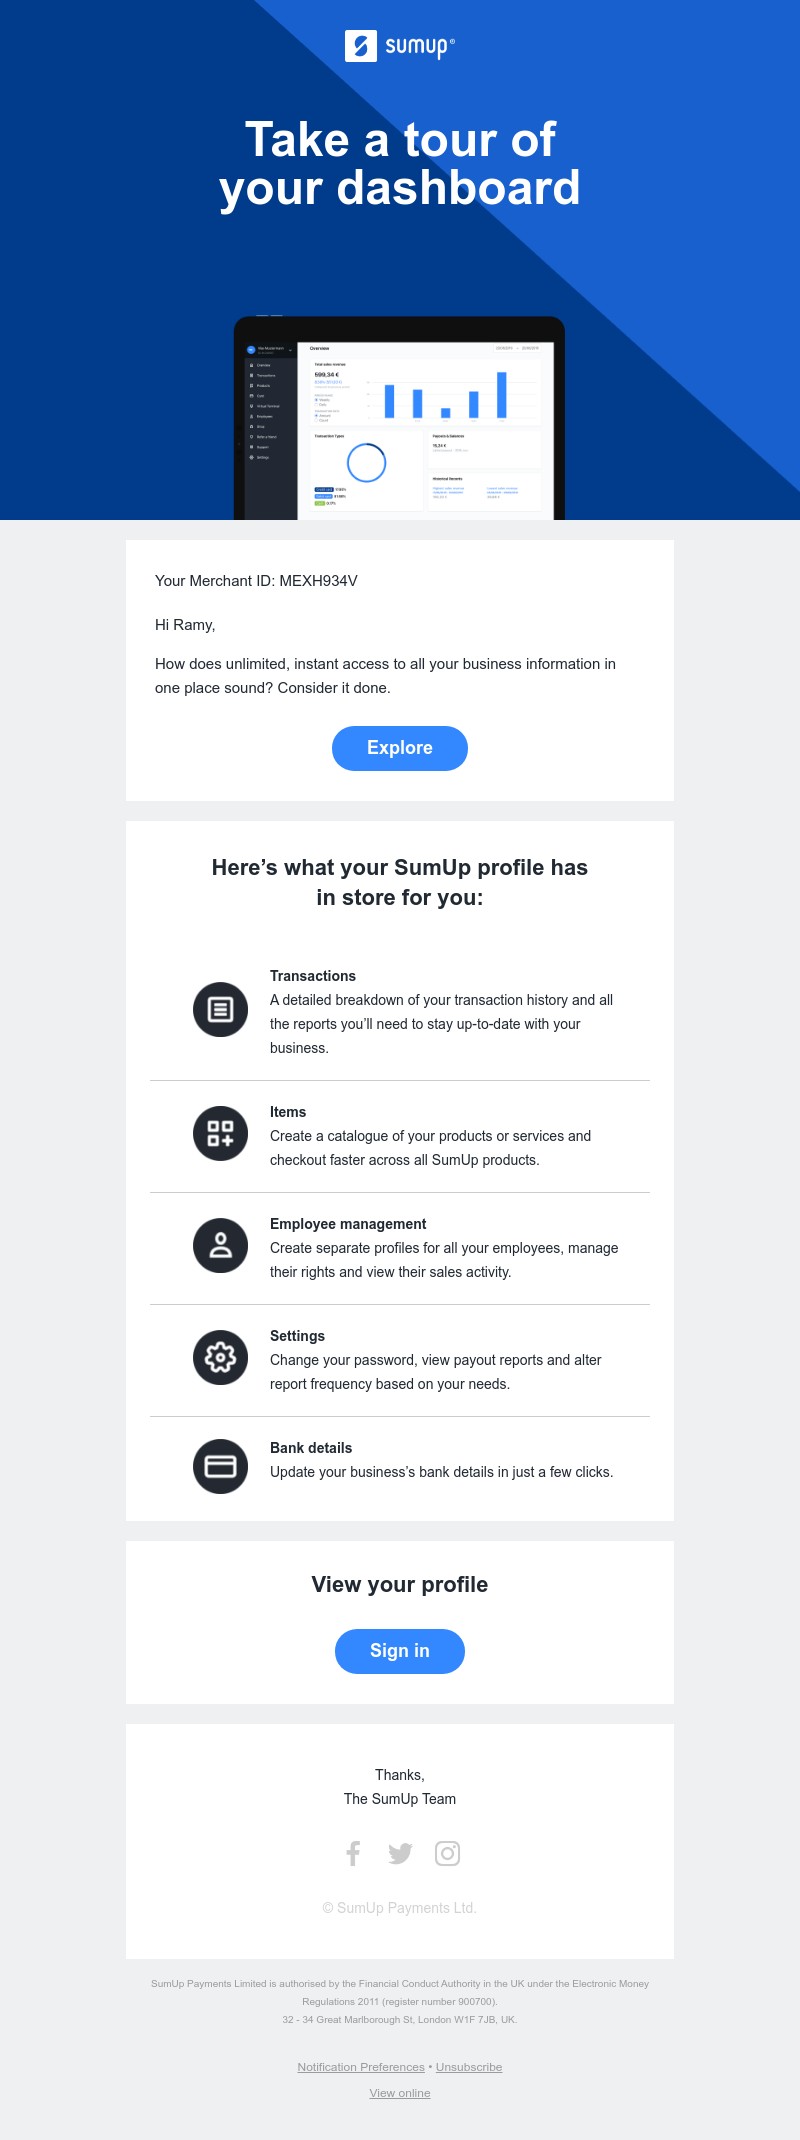The width and height of the screenshot is (800, 2140).
Task: Click the Unsubscribe link
Action: [469, 2067]
